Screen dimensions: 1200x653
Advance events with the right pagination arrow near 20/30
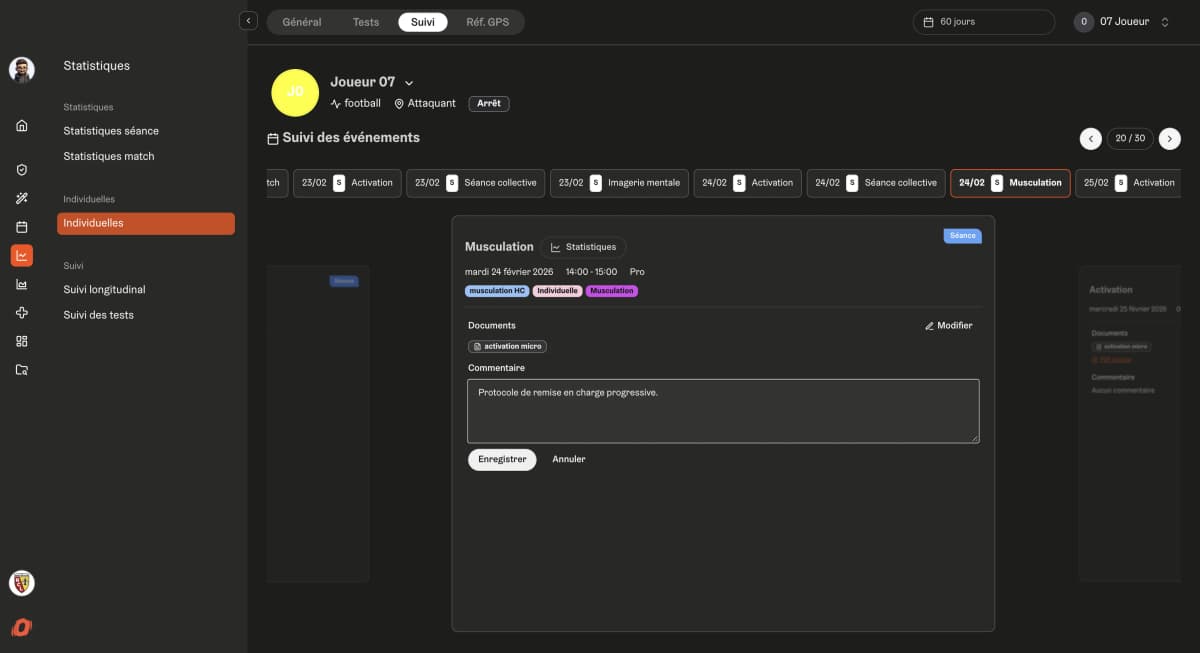1169,139
